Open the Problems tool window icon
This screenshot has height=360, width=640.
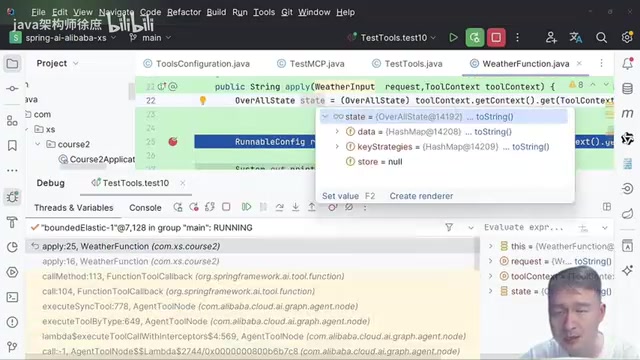coord(12,322)
